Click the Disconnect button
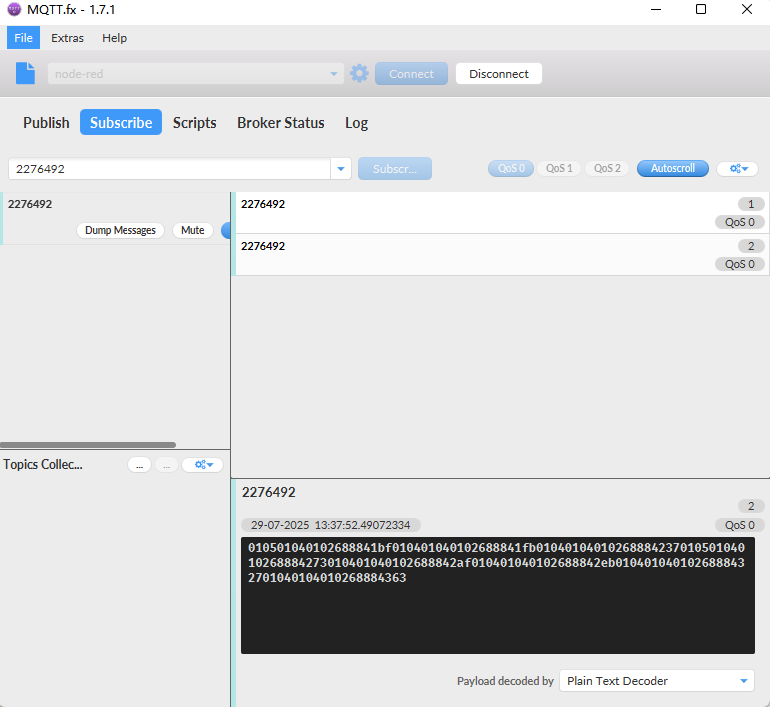Screen dimensions: 770x707 coord(498,74)
